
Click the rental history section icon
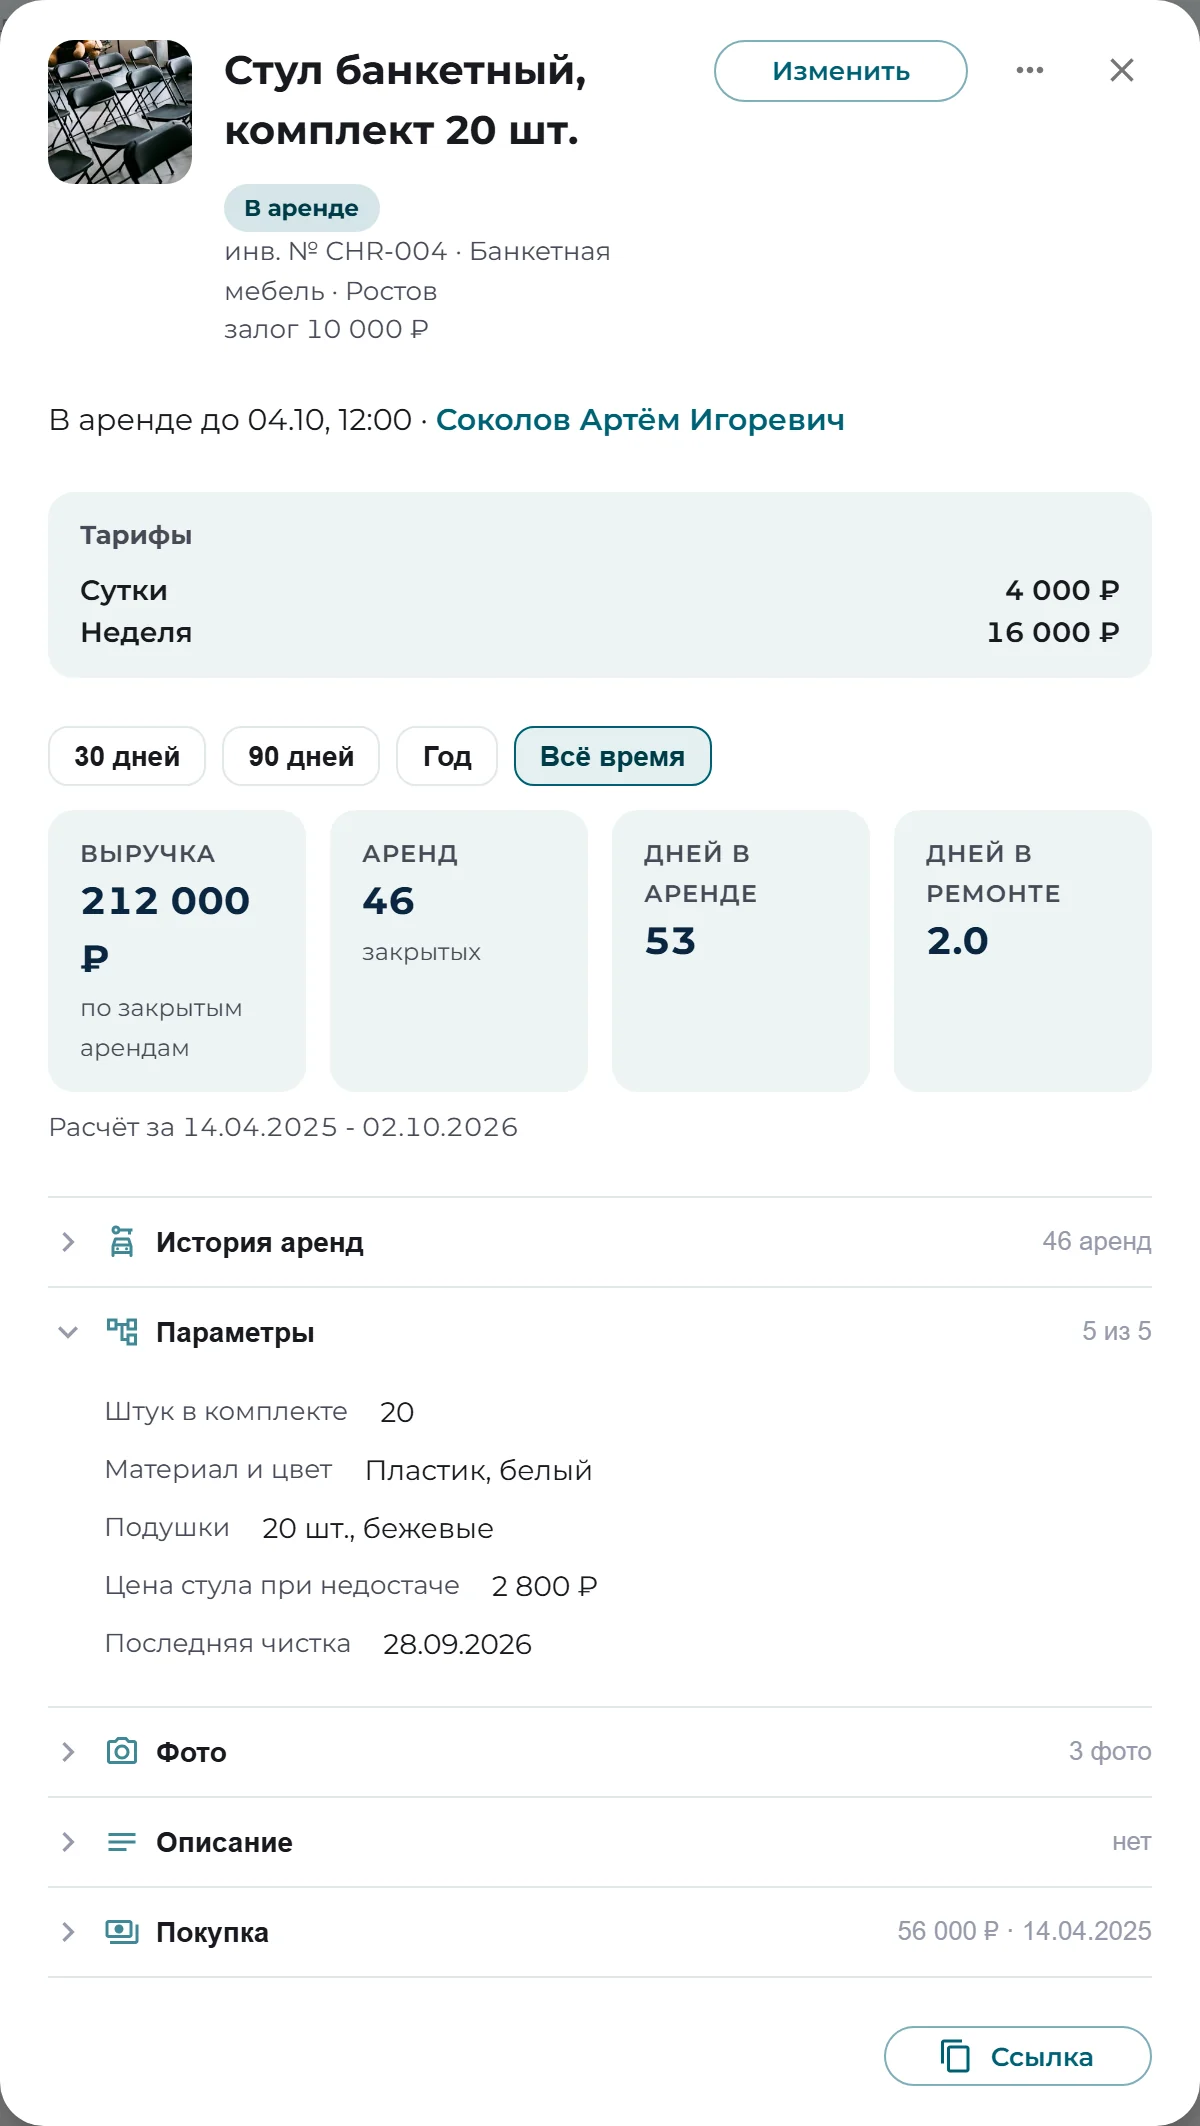(x=122, y=1242)
